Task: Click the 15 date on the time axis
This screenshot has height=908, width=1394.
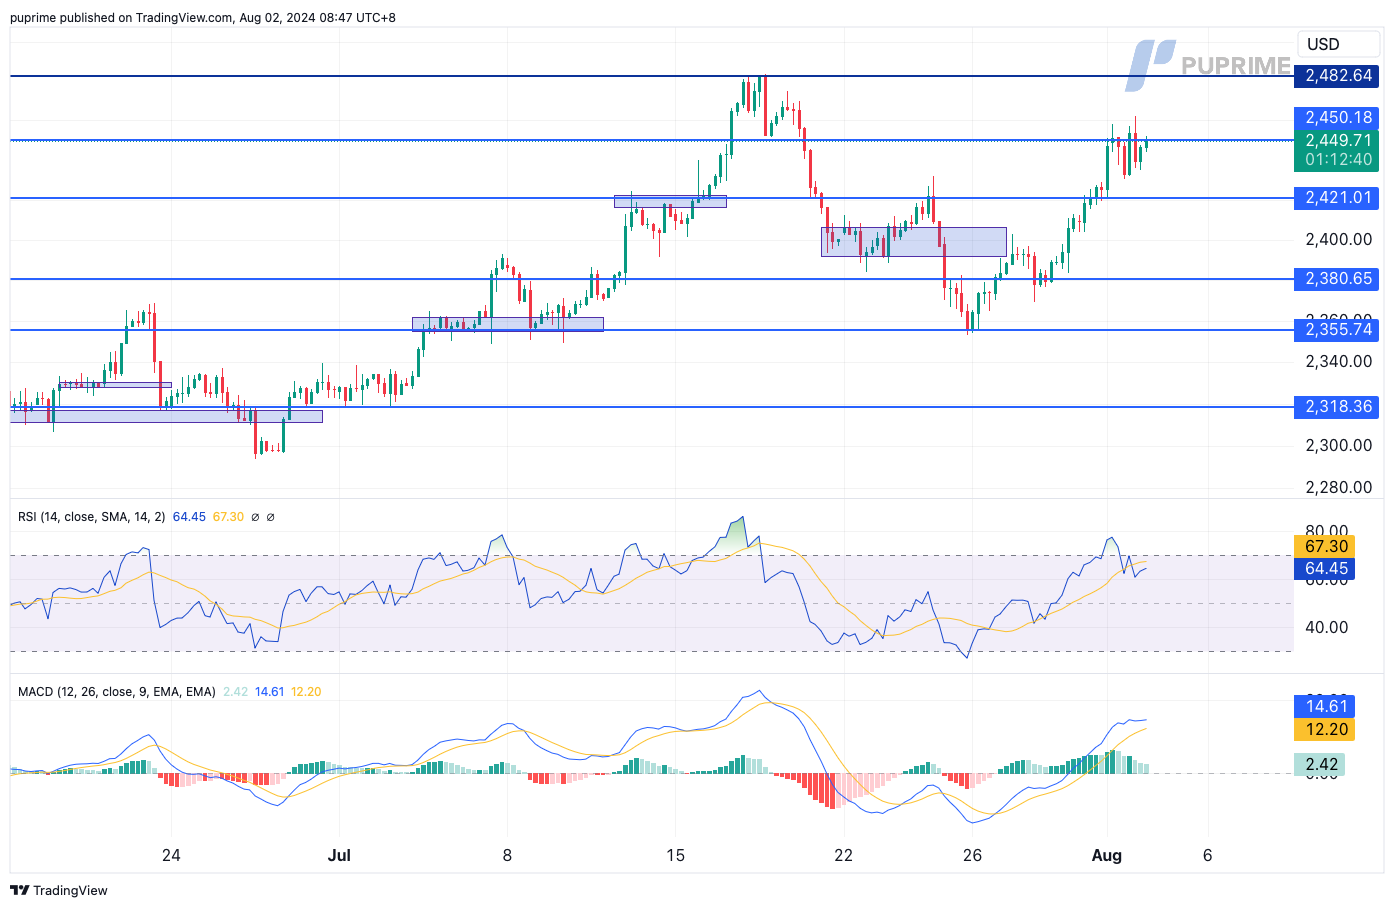Action: [675, 855]
